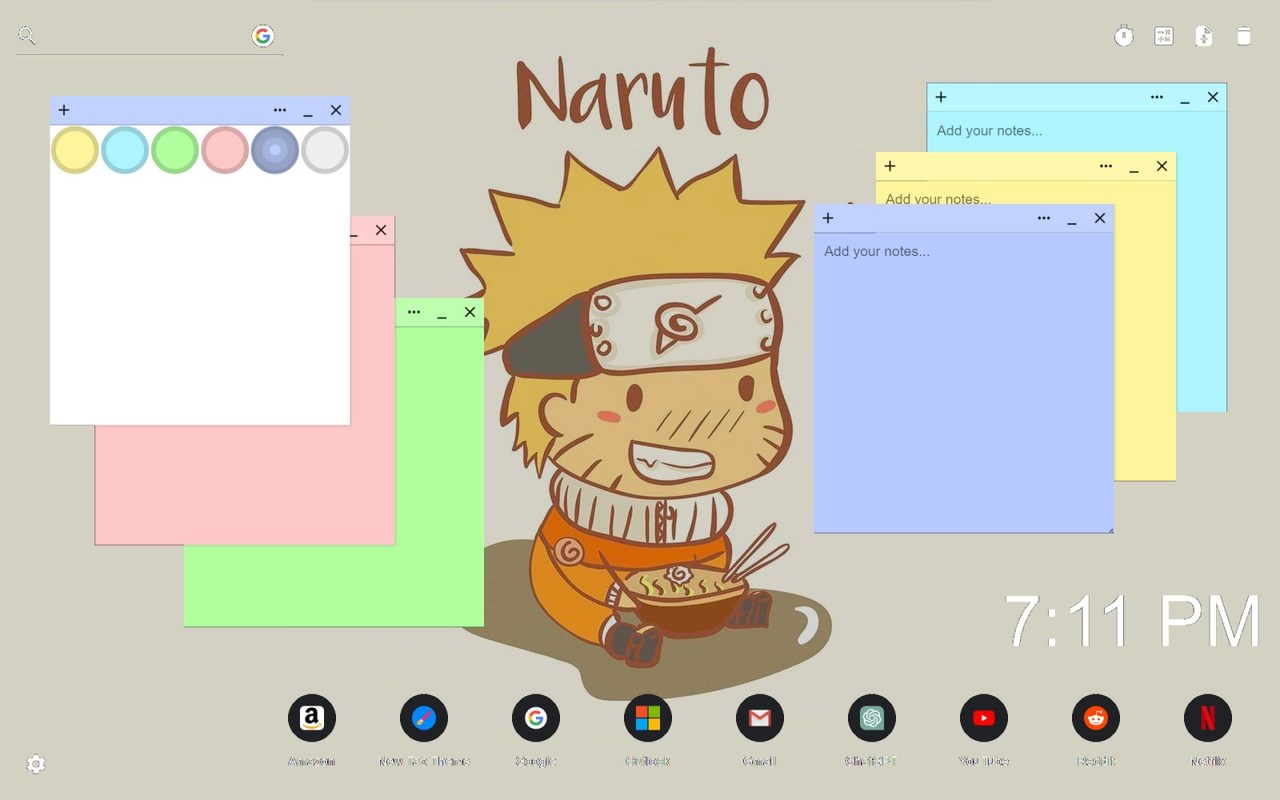Image resolution: width=1280 pixels, height=800 pixels.
Task: Click the blue note's text area
Action: pyautogui.click(x=964, y=383)
